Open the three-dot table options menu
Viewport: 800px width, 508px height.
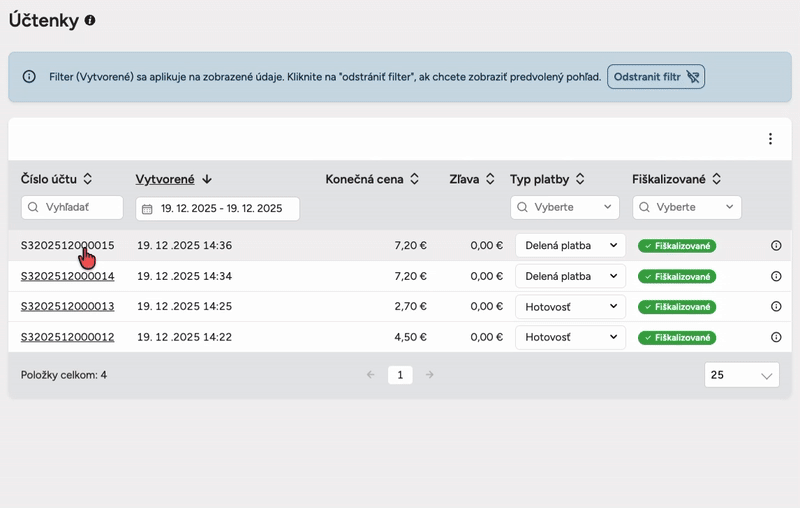click(770, 139)
